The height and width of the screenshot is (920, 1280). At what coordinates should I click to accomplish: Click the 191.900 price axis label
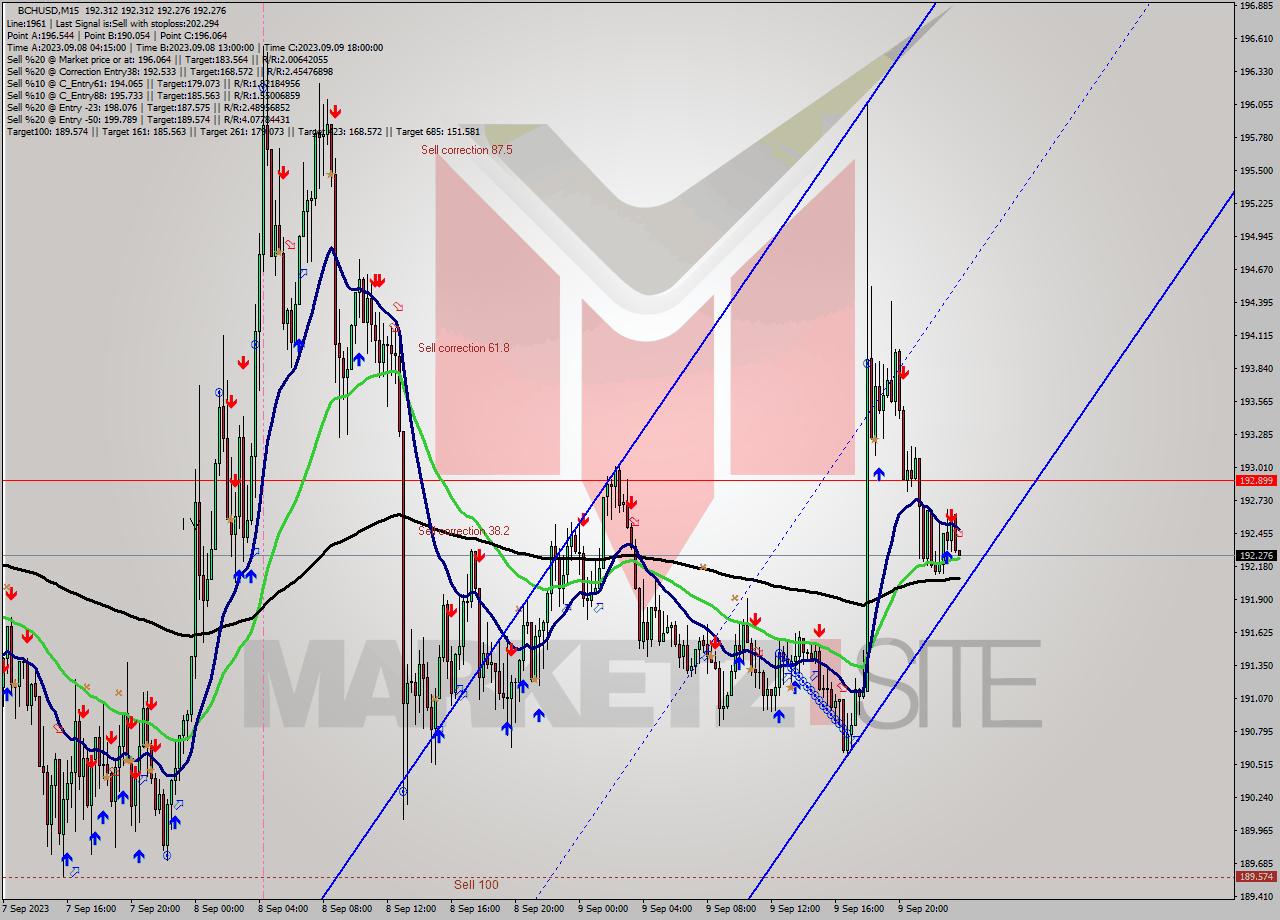point(1255,600)
